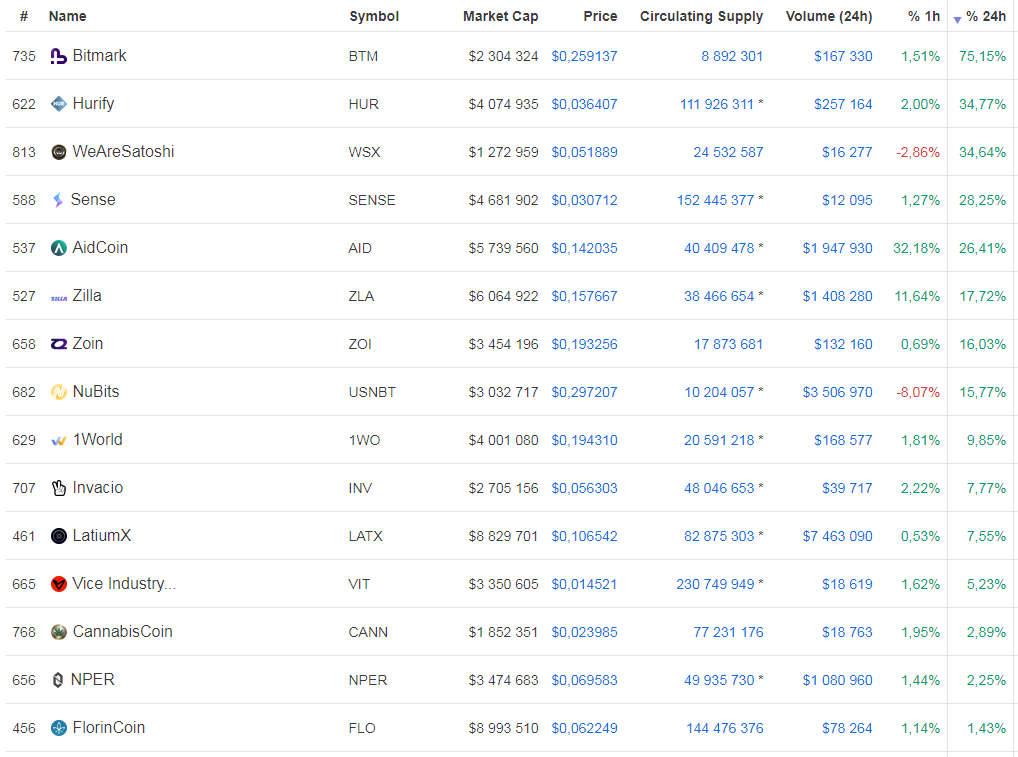Sort by the # rank column header
Screen dimensions: 1018x757
point(24,16)
